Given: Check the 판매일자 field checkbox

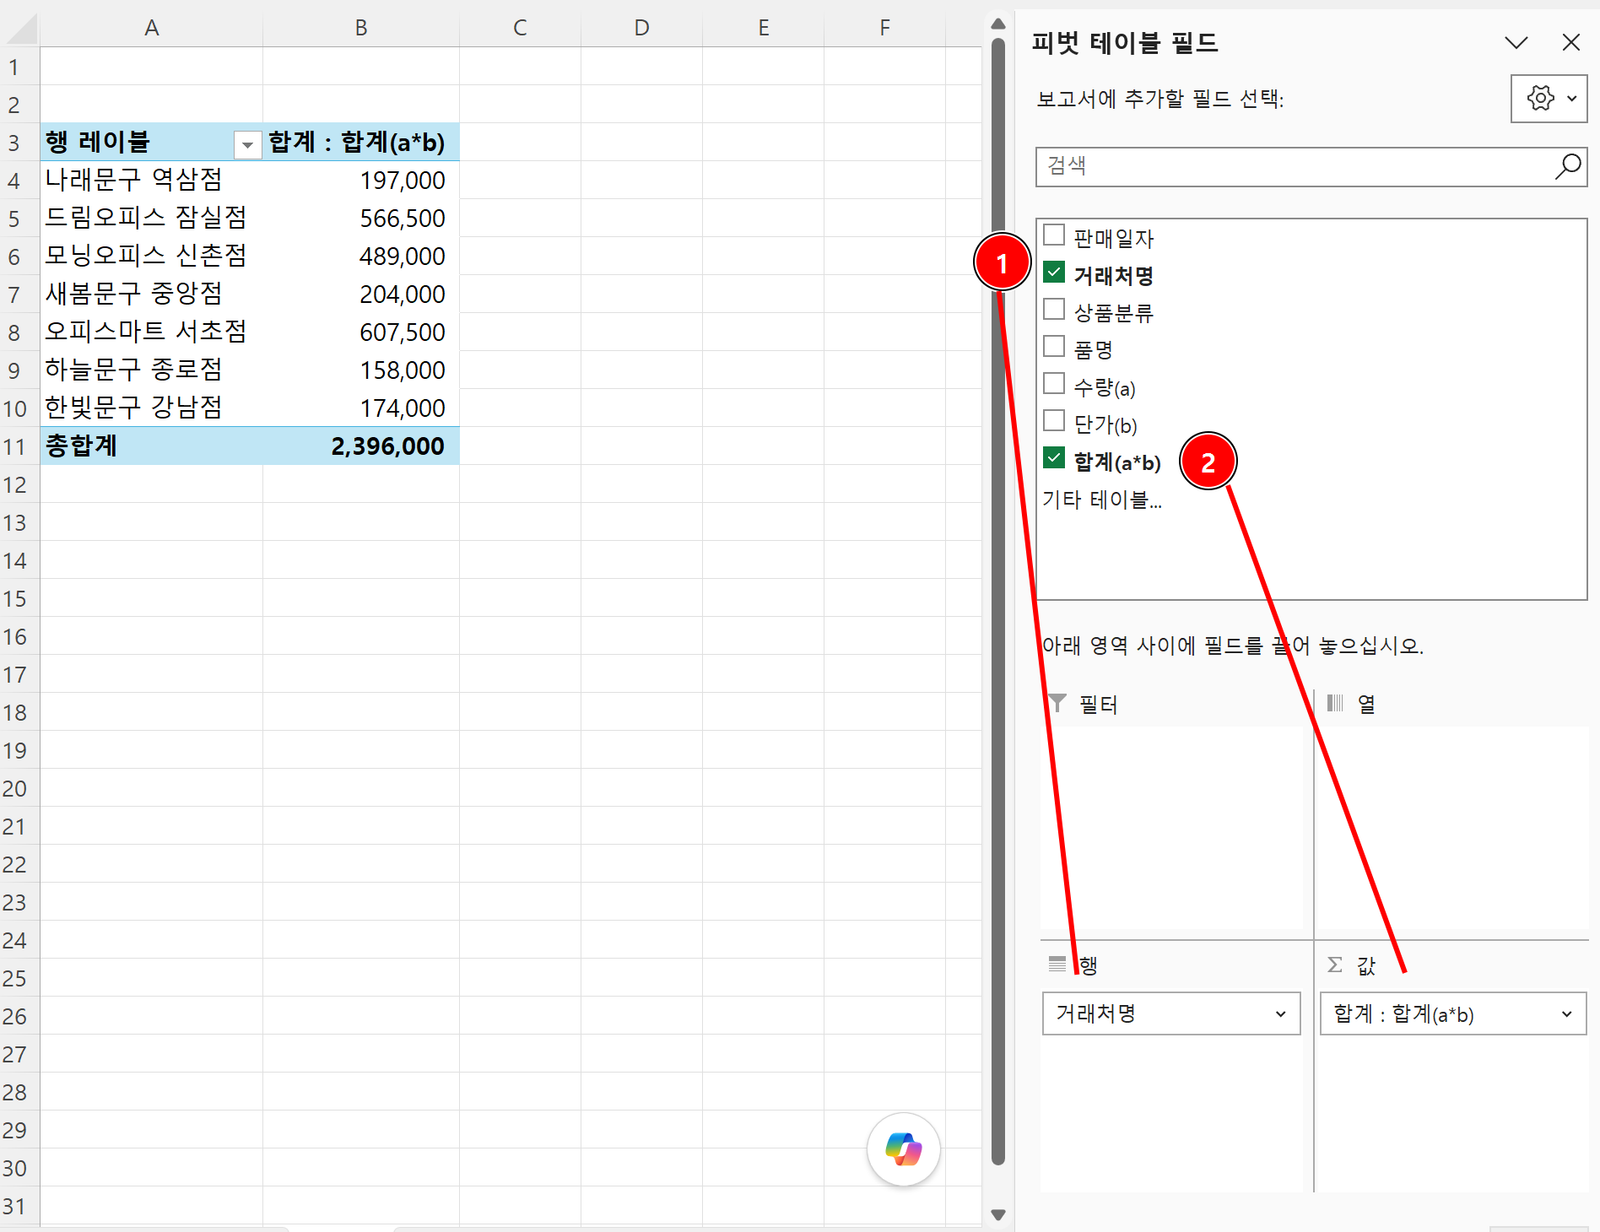Looking at the screenshot, I should [x=1054, y=236].
